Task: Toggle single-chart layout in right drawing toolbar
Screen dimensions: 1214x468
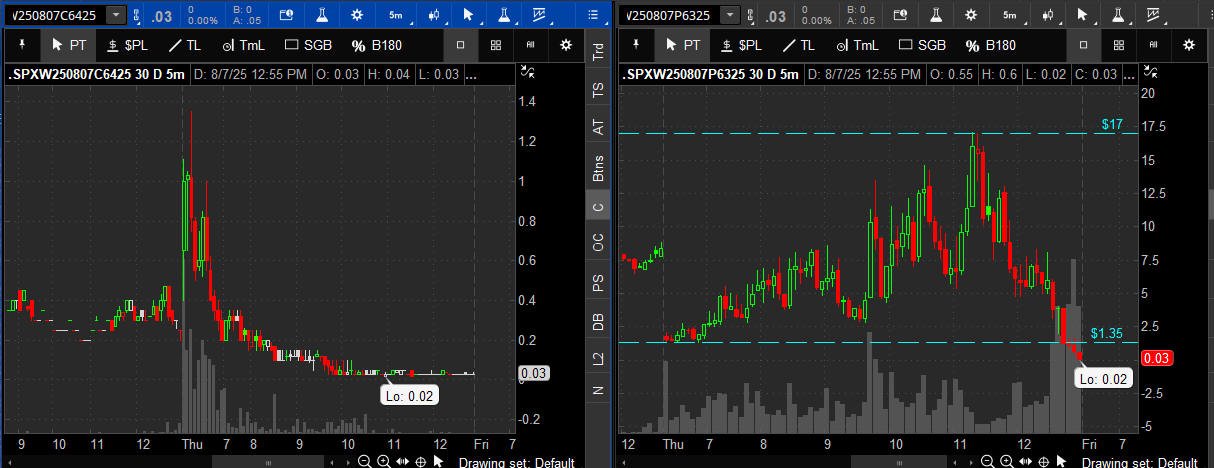Action: [1083, 45]
